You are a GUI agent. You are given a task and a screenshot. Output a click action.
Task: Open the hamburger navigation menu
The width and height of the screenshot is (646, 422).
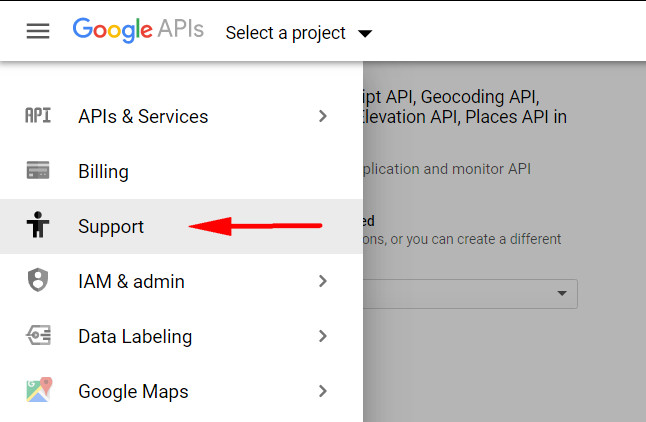click(38, 31)
